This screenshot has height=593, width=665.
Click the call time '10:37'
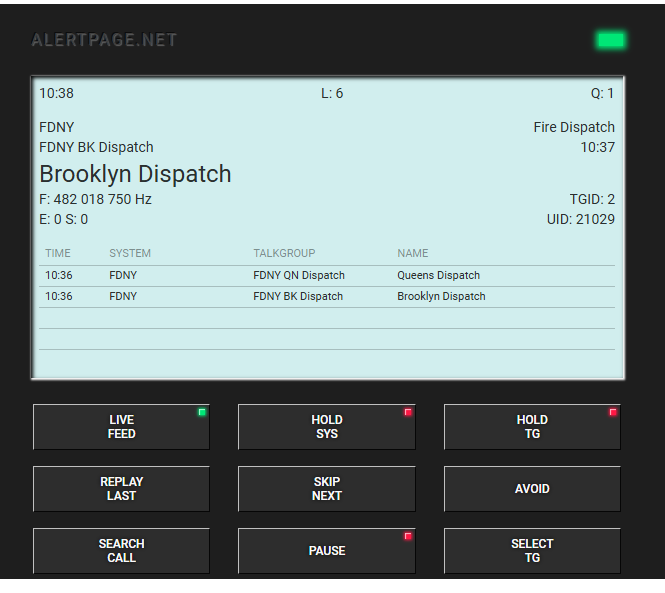point(598,147)
